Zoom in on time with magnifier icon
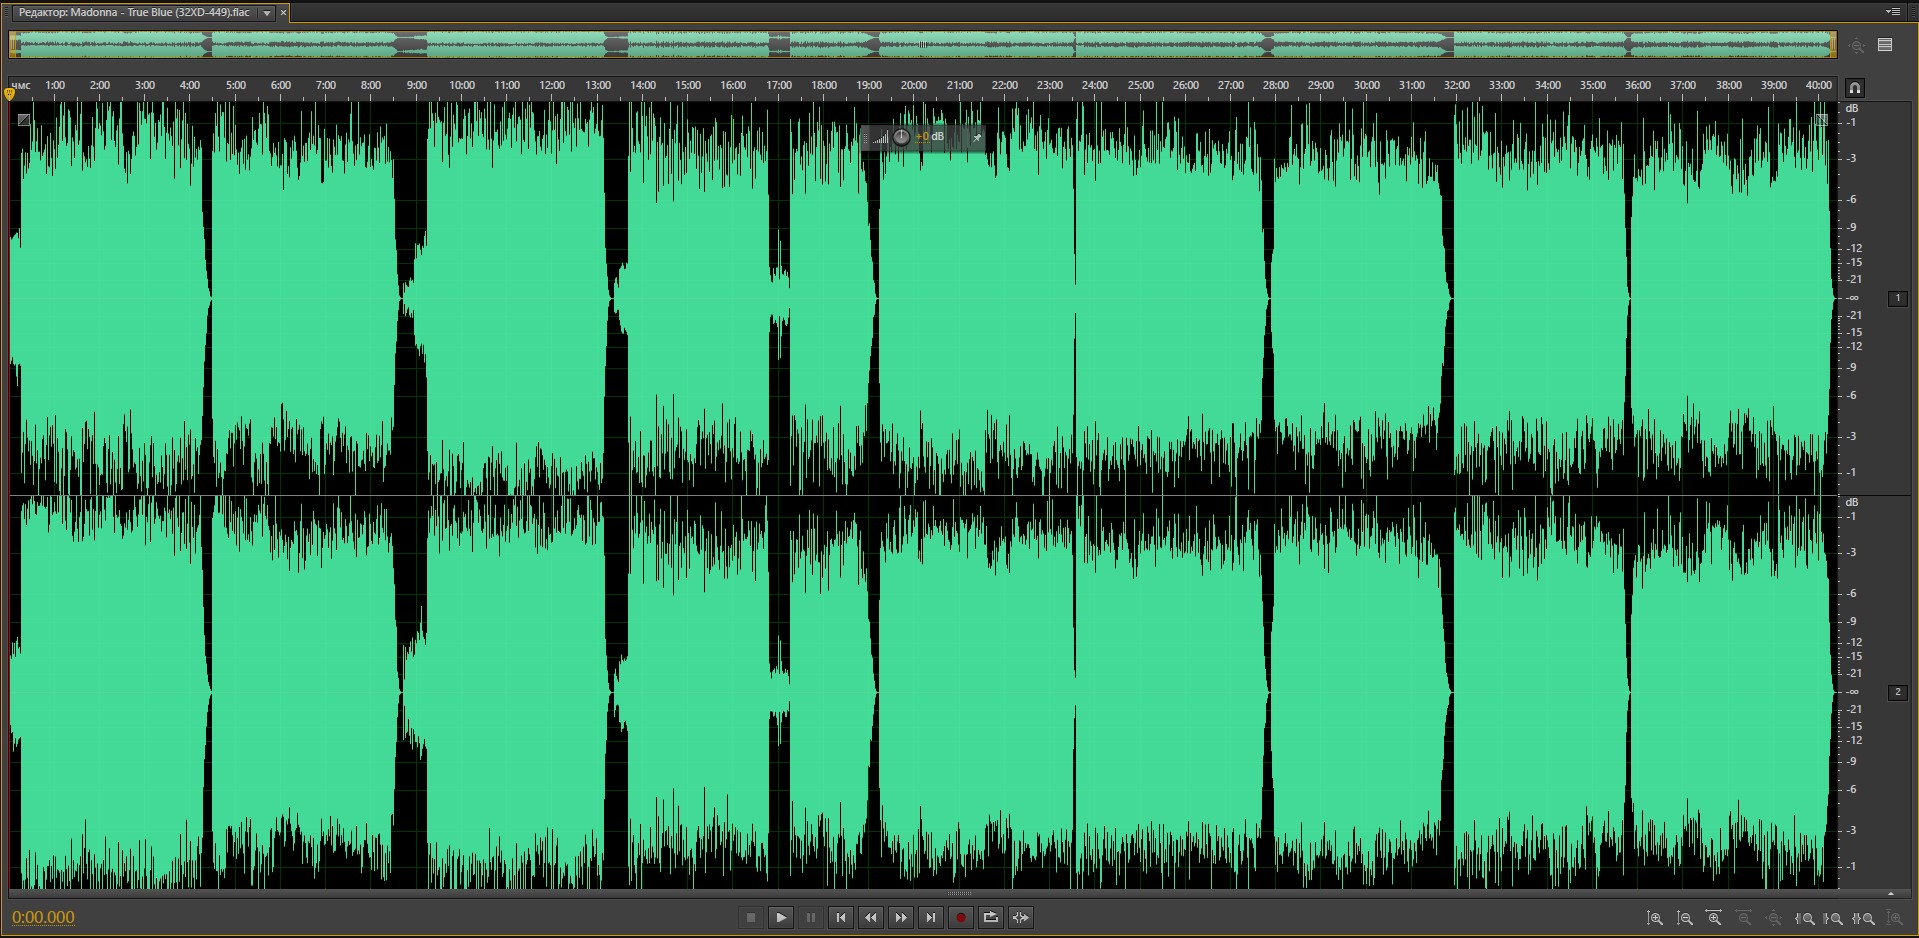The height and width of the screenshot is (938, 1919). point(1714,918)
